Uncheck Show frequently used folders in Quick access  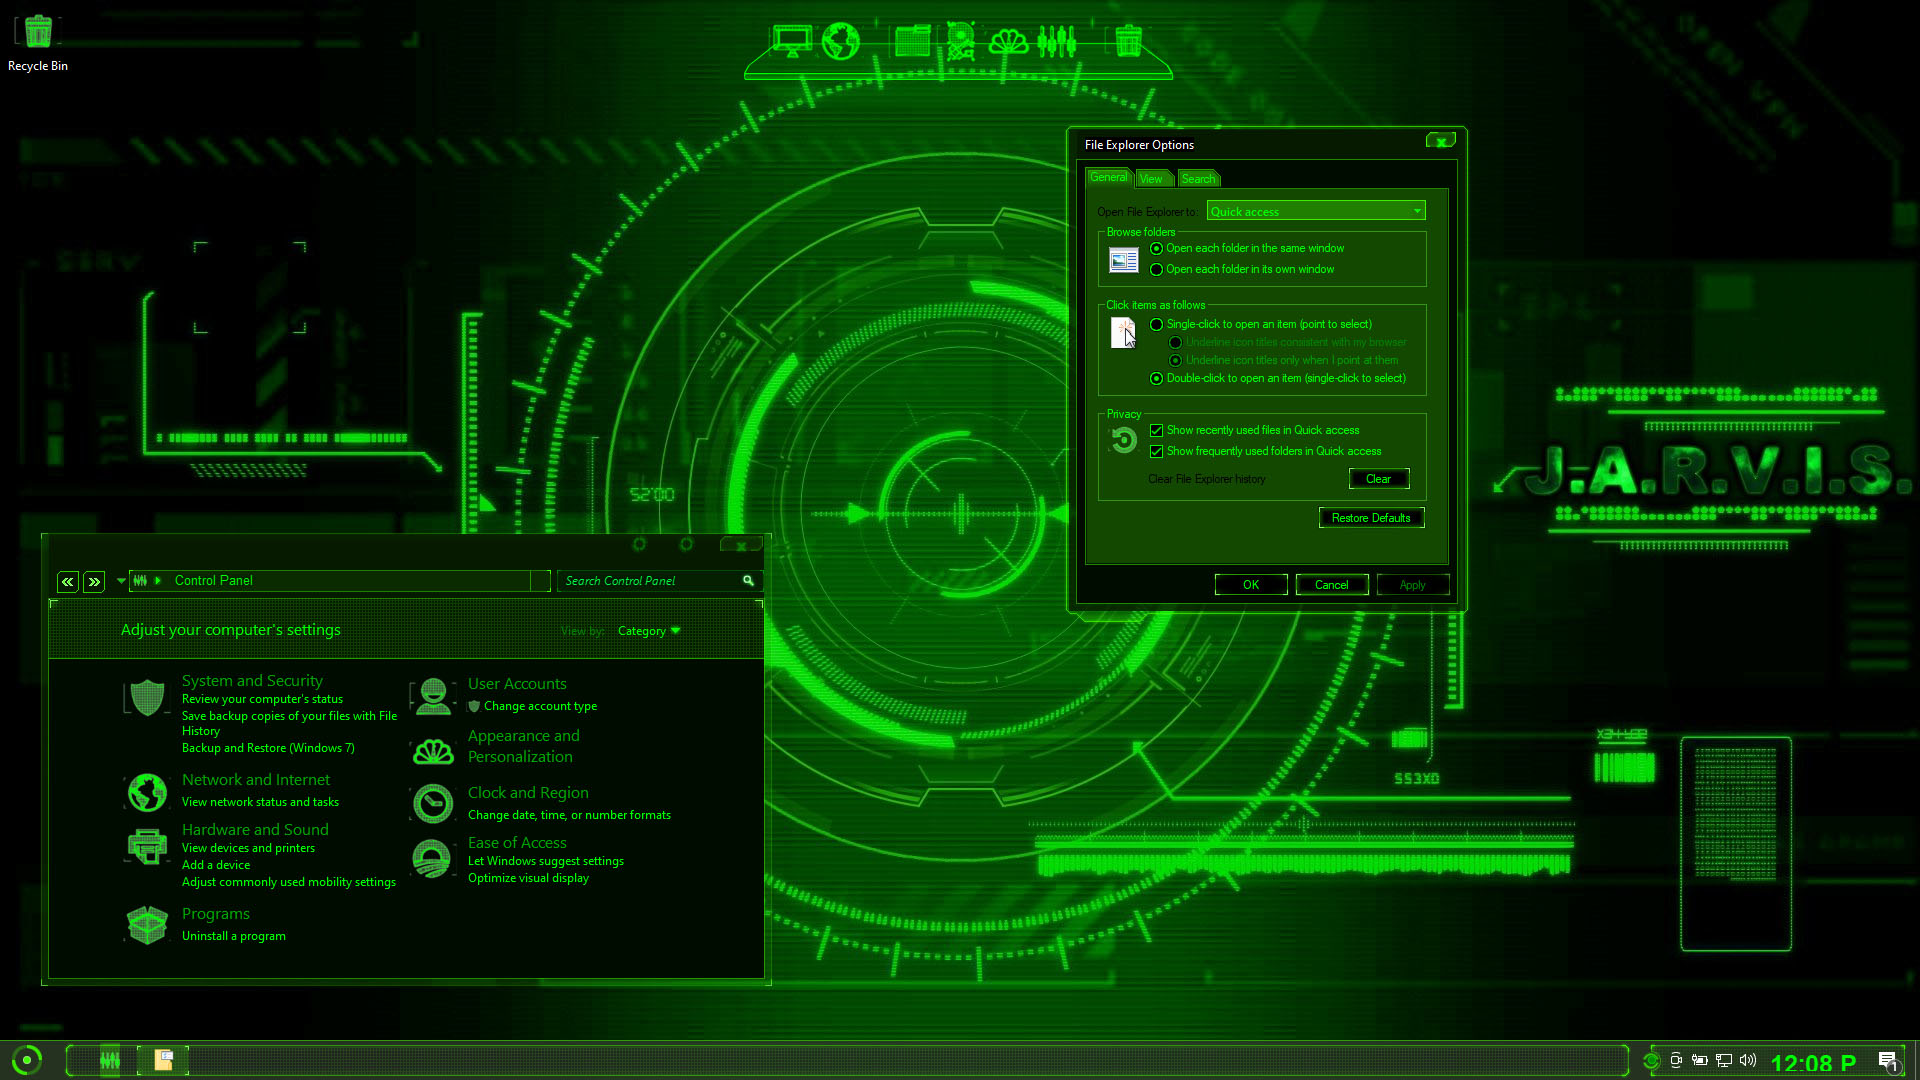point(1157,452)
